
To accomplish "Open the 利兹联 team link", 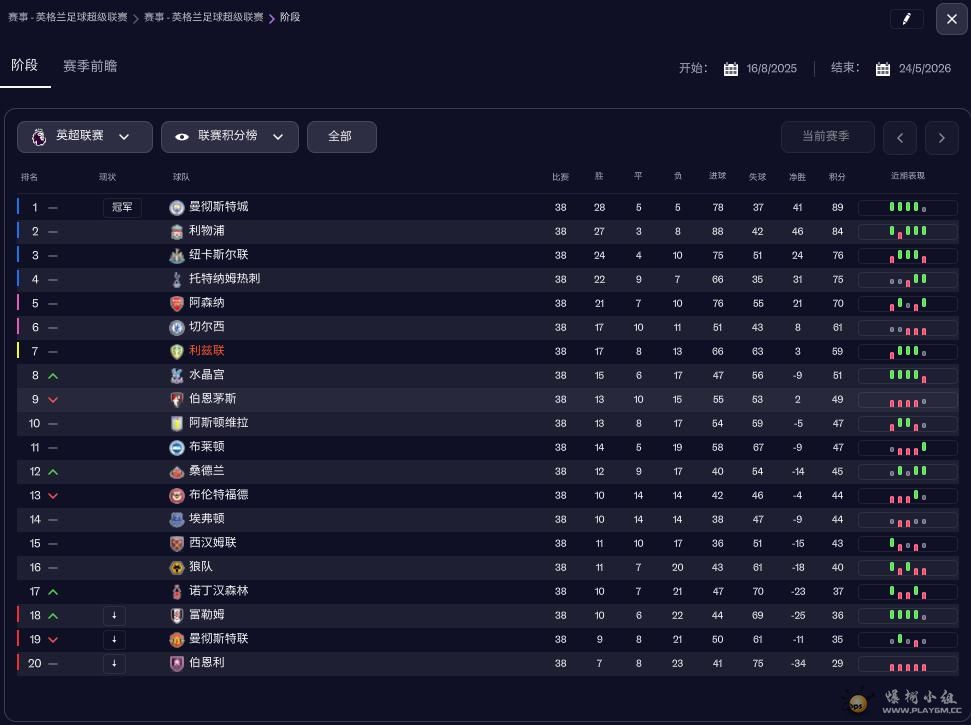I will 207,351.
